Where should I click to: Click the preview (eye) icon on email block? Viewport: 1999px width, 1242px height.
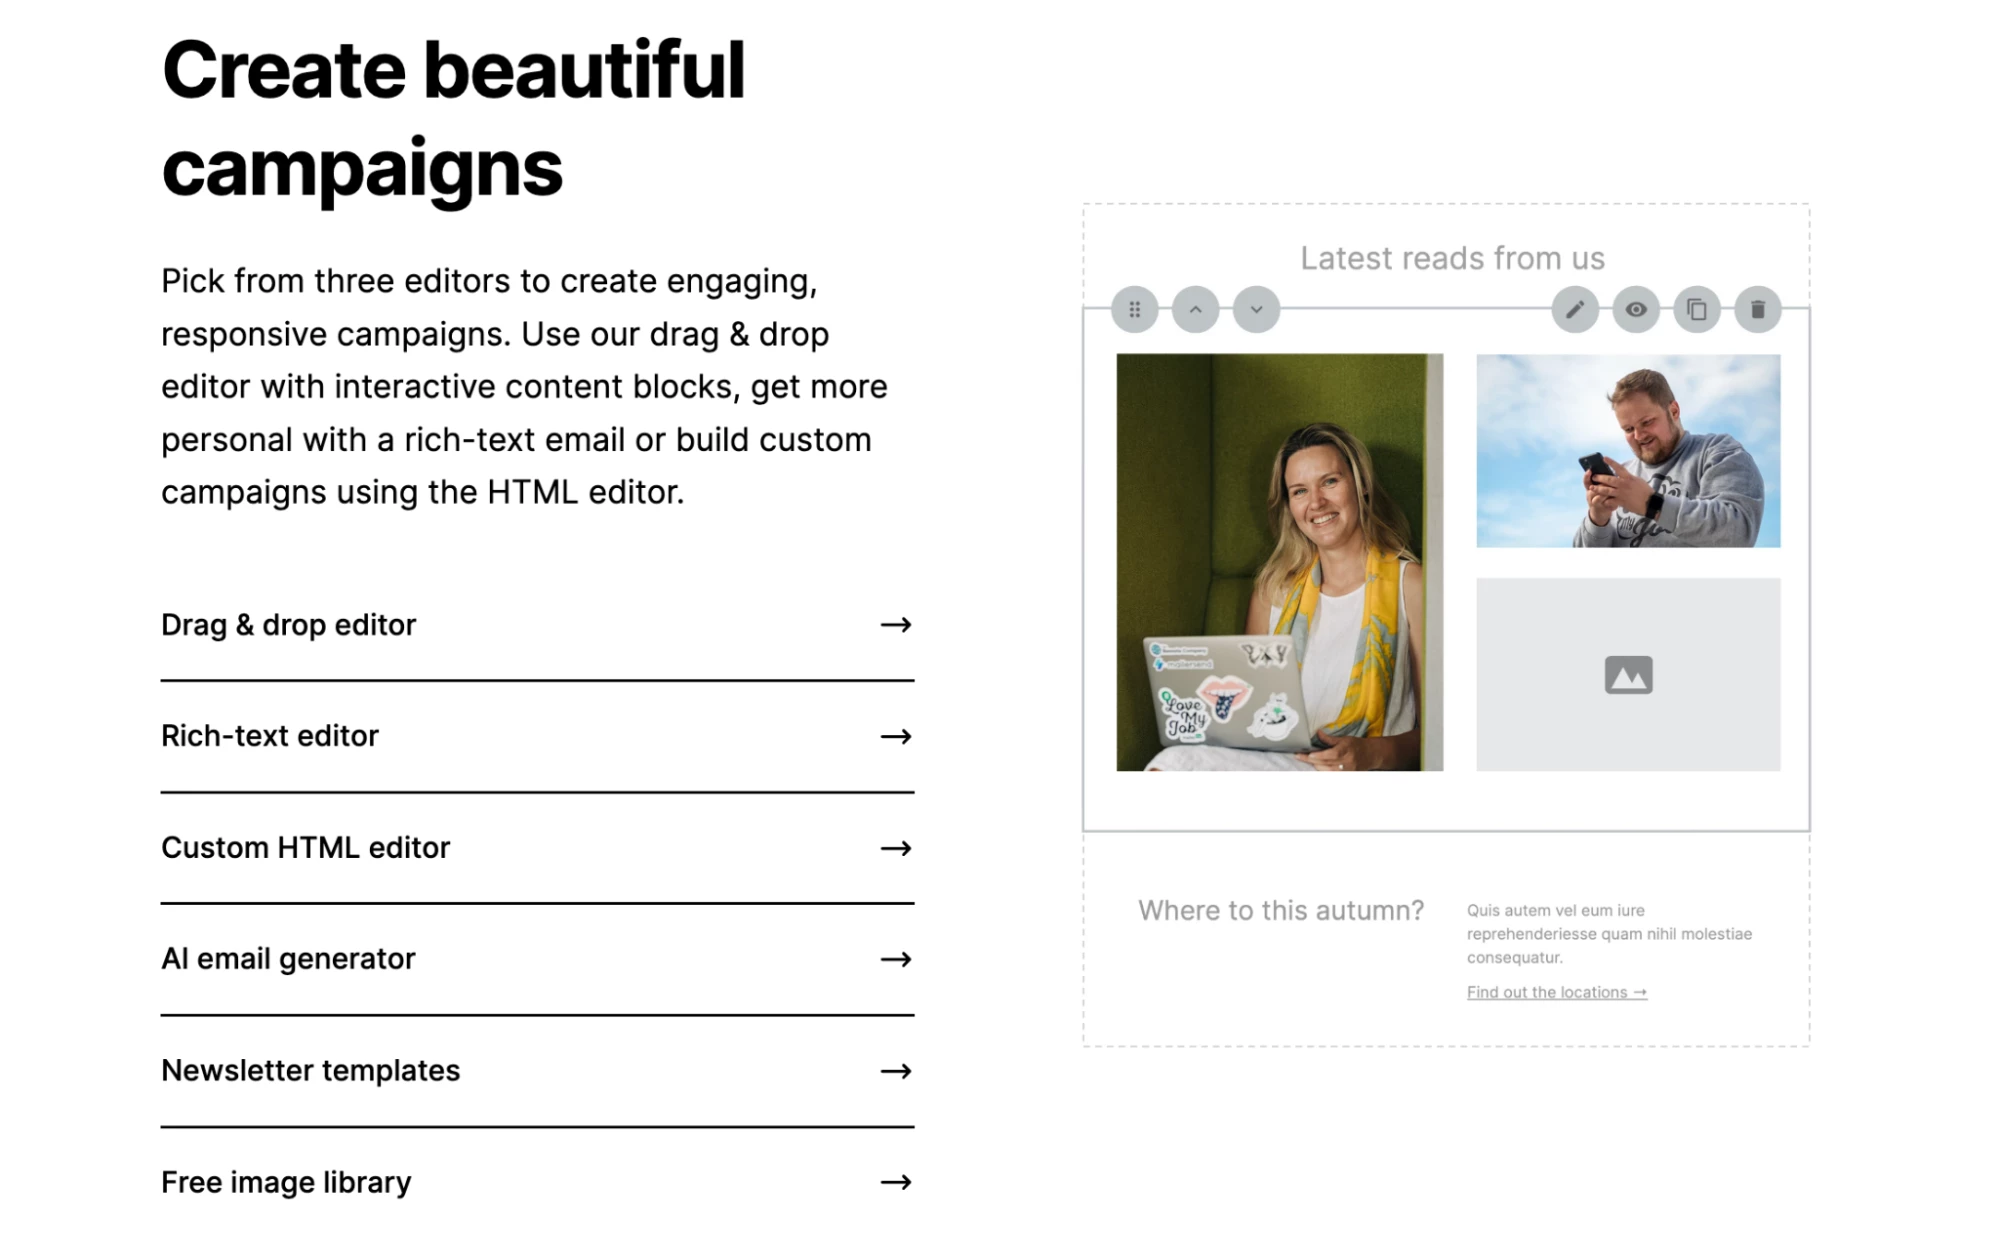[x=1636, y=309]
